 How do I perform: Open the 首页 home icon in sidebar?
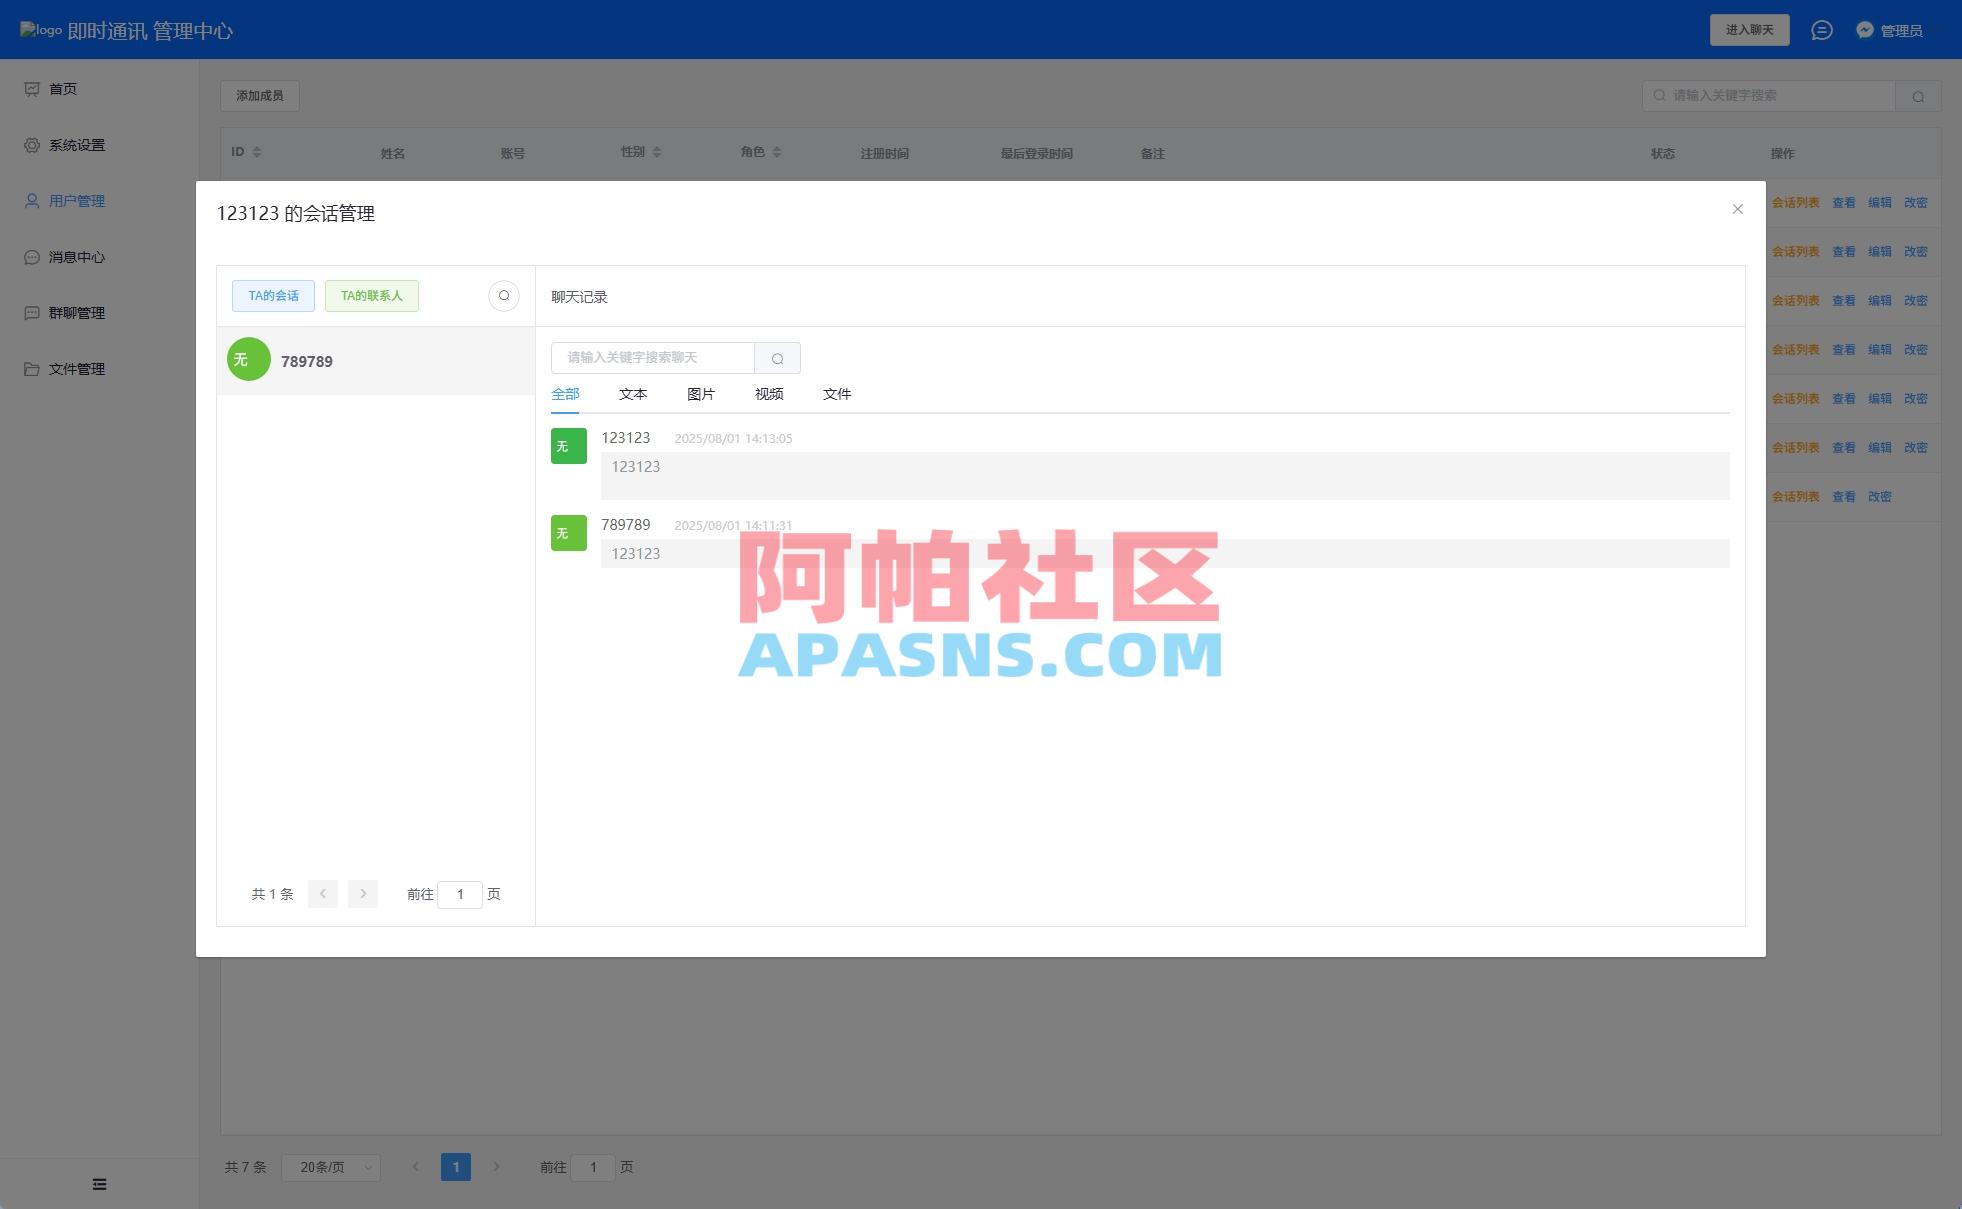pyautogui.click(x=33, y=88)
